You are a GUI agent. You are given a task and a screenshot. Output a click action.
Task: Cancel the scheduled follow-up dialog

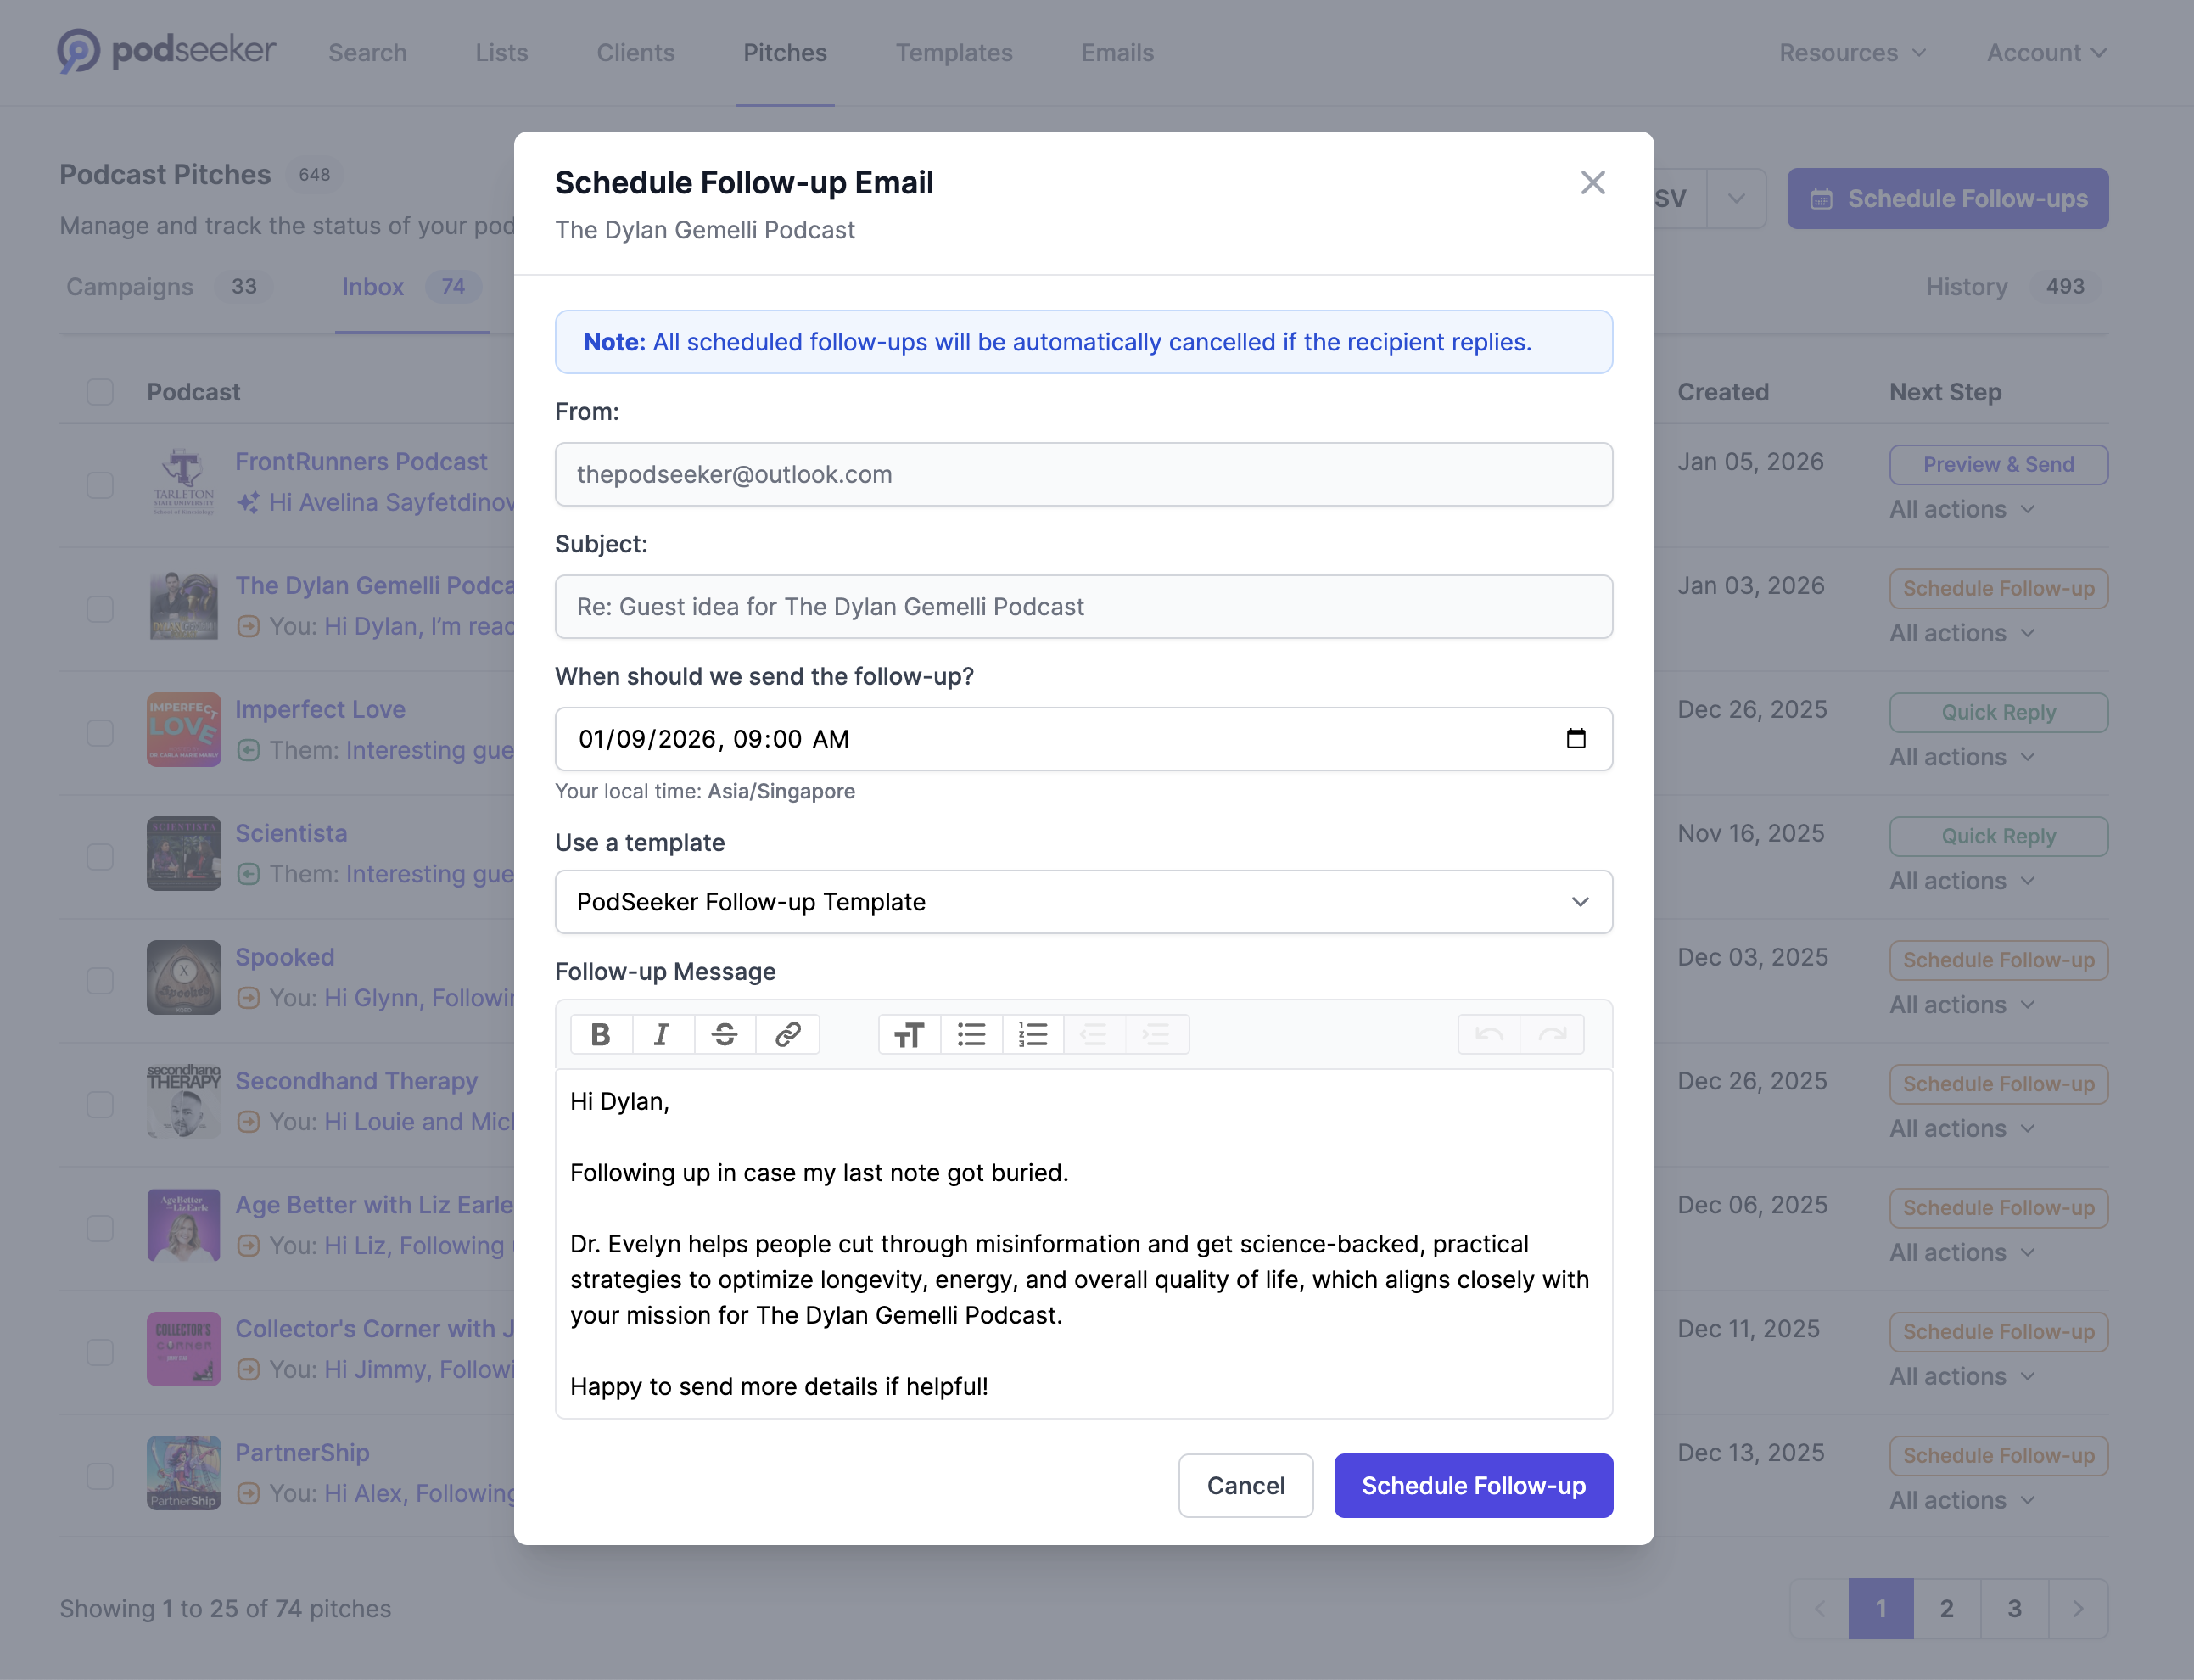[x=1245, y=1486]
